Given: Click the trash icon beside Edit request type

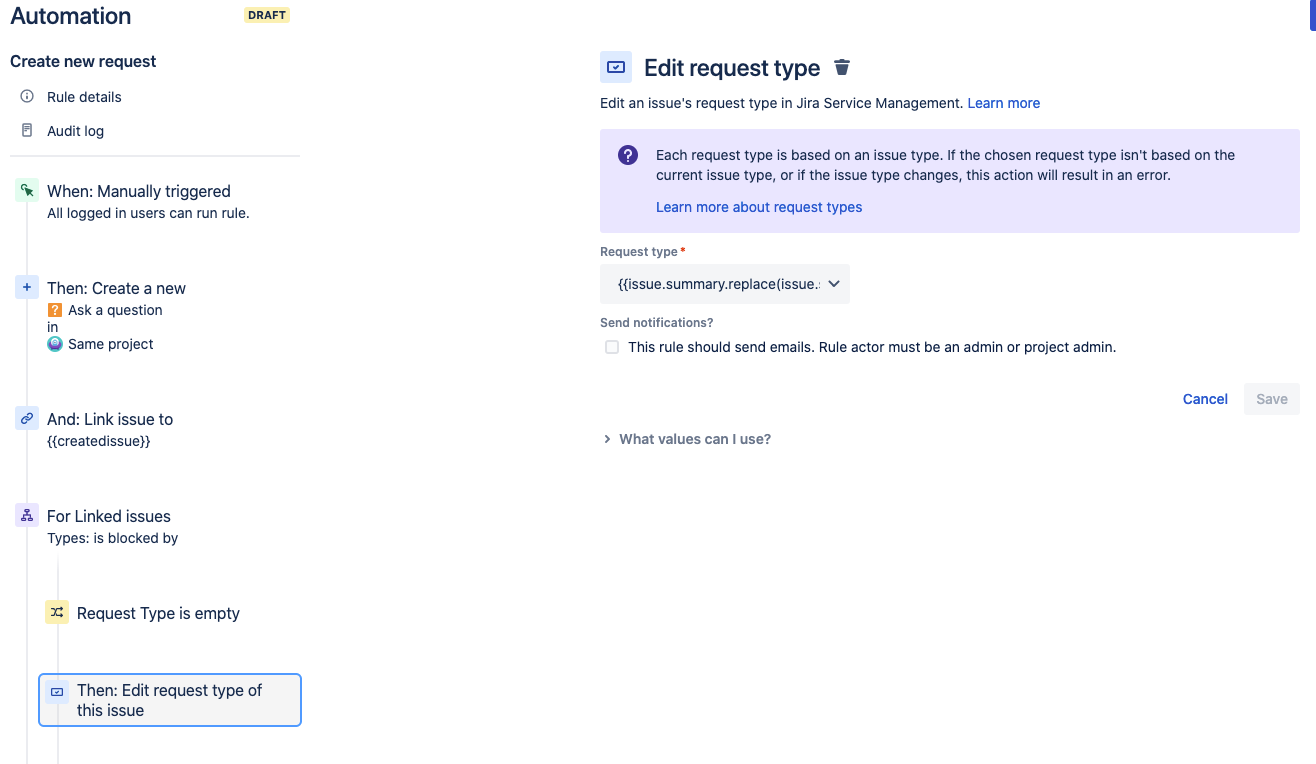Looking at the screenshot, I should coord(841,67).
